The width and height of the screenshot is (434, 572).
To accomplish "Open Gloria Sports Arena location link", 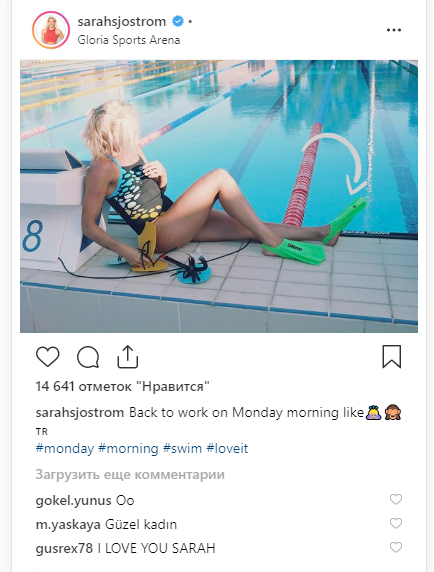I will coord(129,40).
